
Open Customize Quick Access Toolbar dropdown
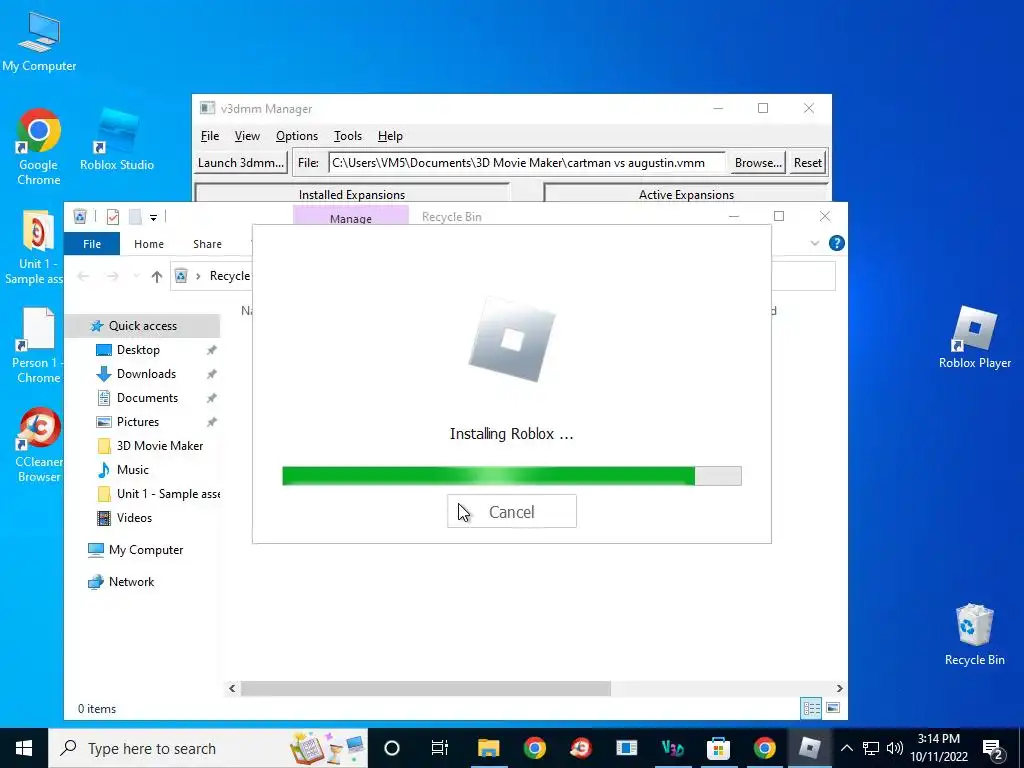pyautogui.click(x=153, y=217)
